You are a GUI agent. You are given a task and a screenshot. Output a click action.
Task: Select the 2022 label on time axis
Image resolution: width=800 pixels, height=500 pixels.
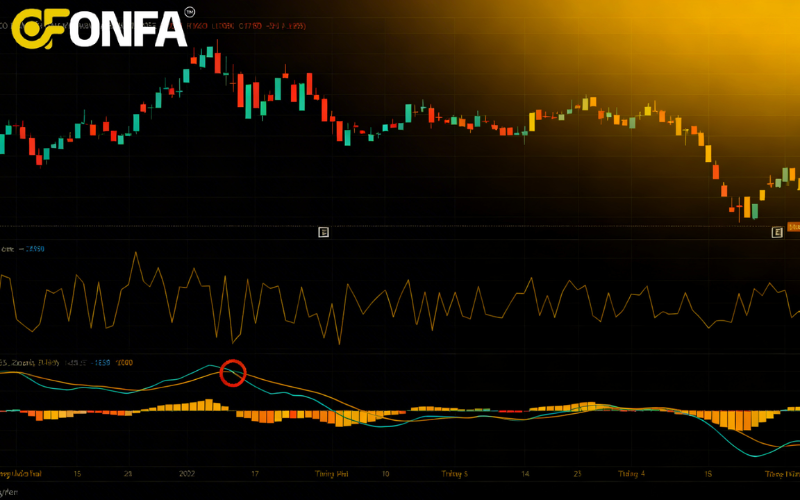(187, 473)
